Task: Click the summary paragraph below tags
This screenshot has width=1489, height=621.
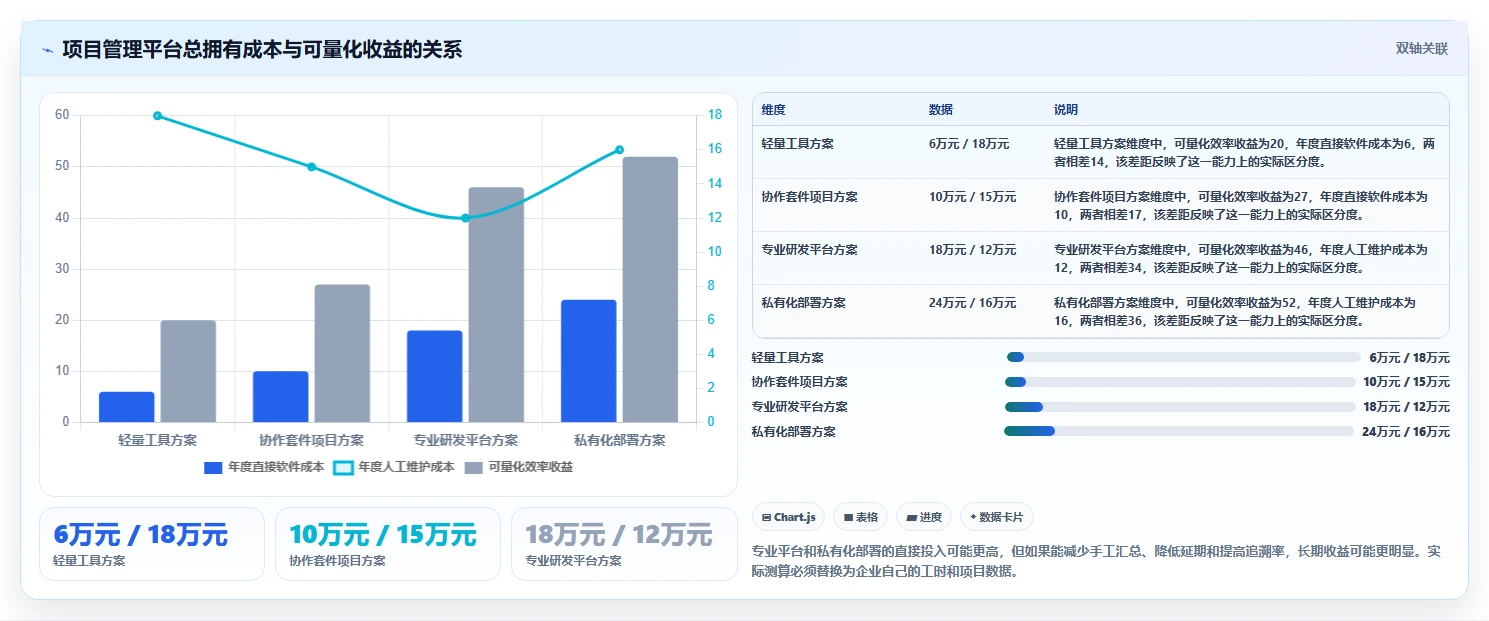Action: 1096,562
